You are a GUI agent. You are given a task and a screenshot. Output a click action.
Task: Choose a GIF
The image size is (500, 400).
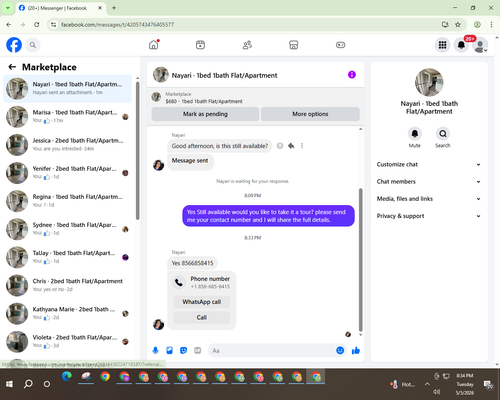pos(197,350)
